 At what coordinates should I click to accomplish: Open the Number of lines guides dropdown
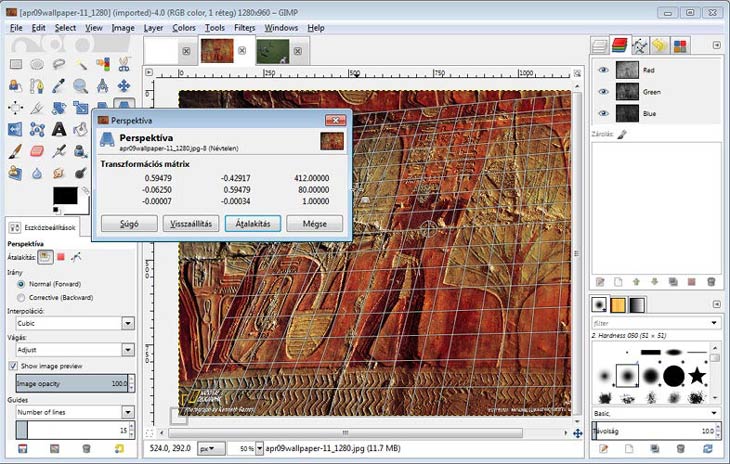pyautogui.click(x=128, y=412)
